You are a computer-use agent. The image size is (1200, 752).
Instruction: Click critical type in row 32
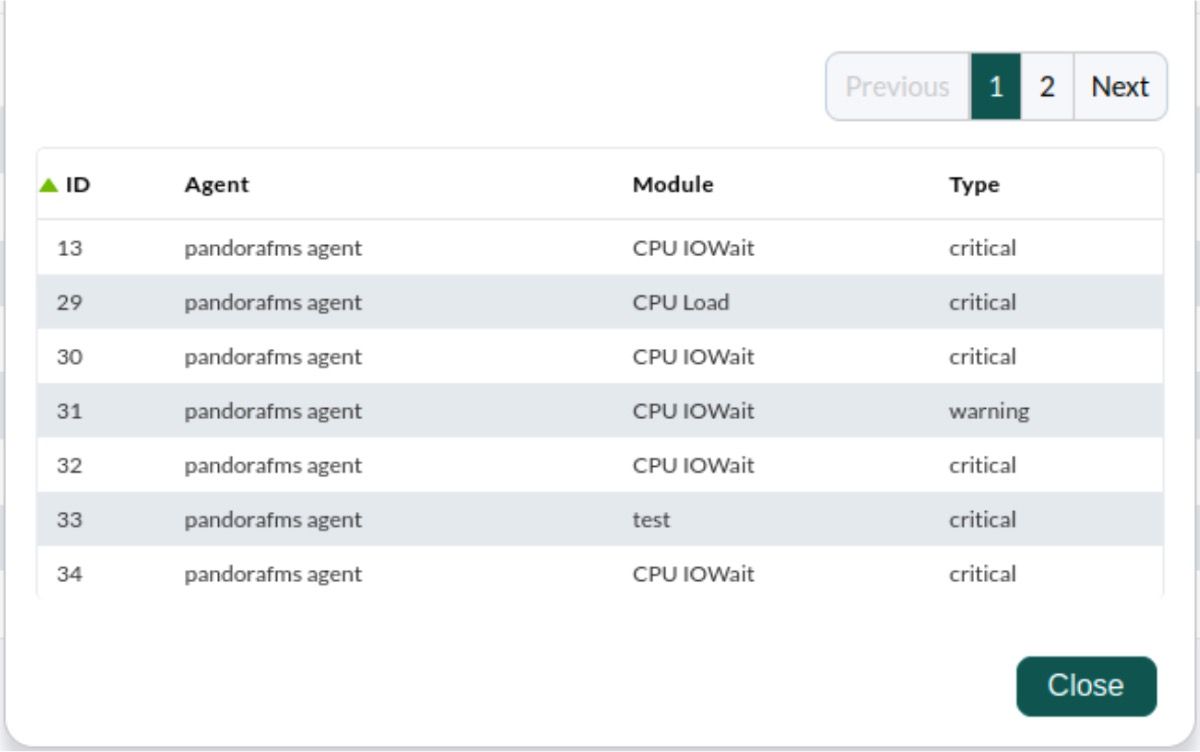pos(982,465)
